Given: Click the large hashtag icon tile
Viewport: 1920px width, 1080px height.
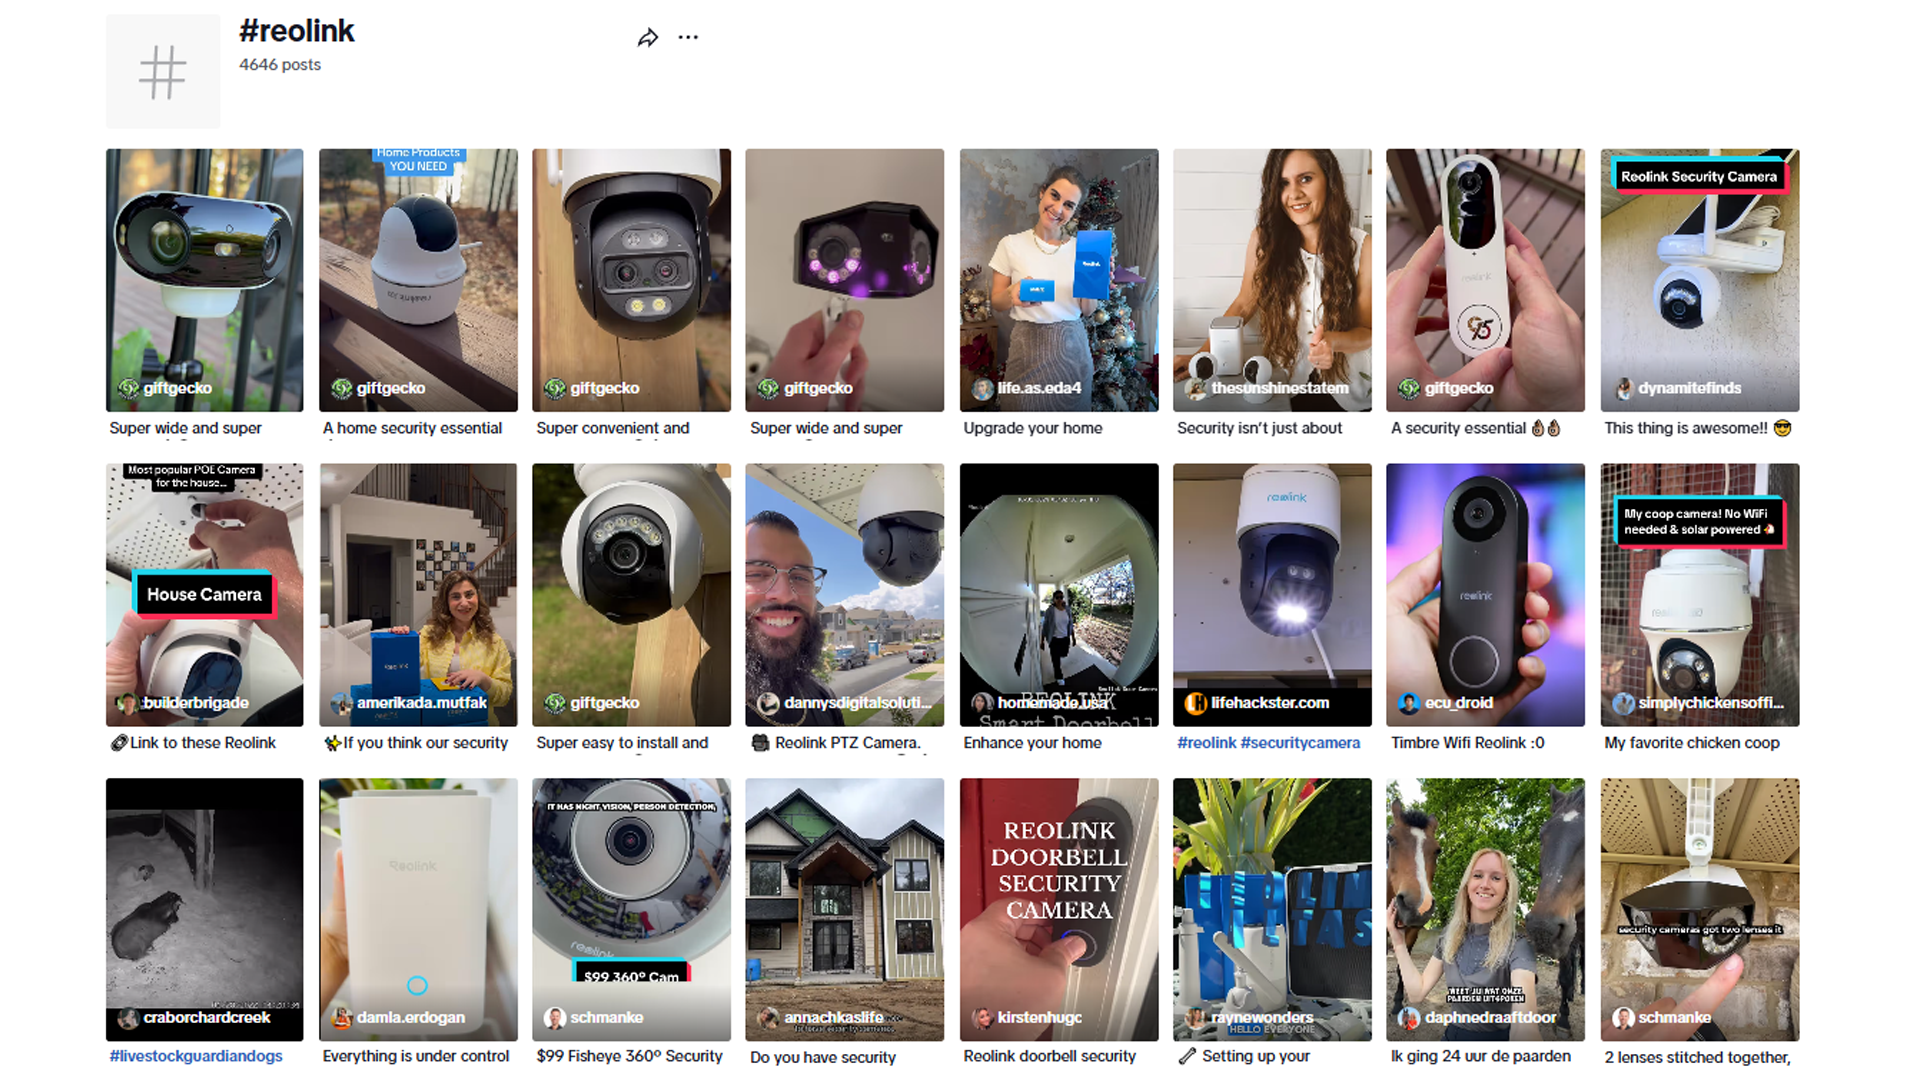Looking at the screenshot, I should click(163, 72).
